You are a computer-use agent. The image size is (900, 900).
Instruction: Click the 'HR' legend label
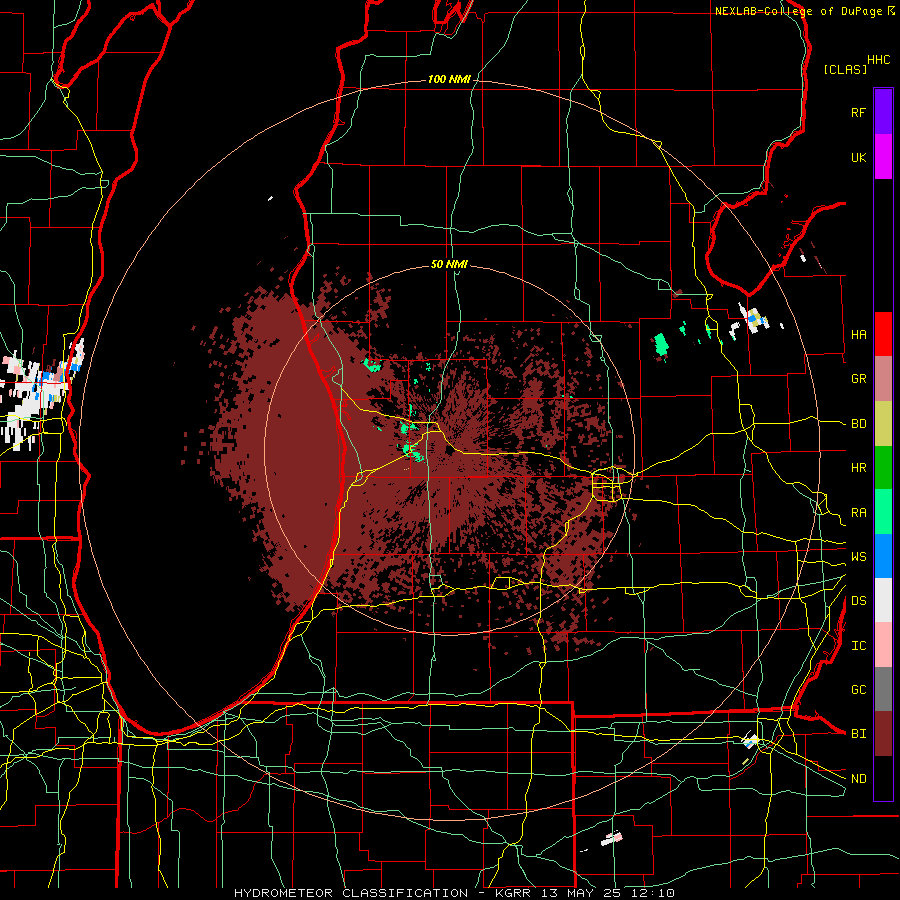click(858, 468)
